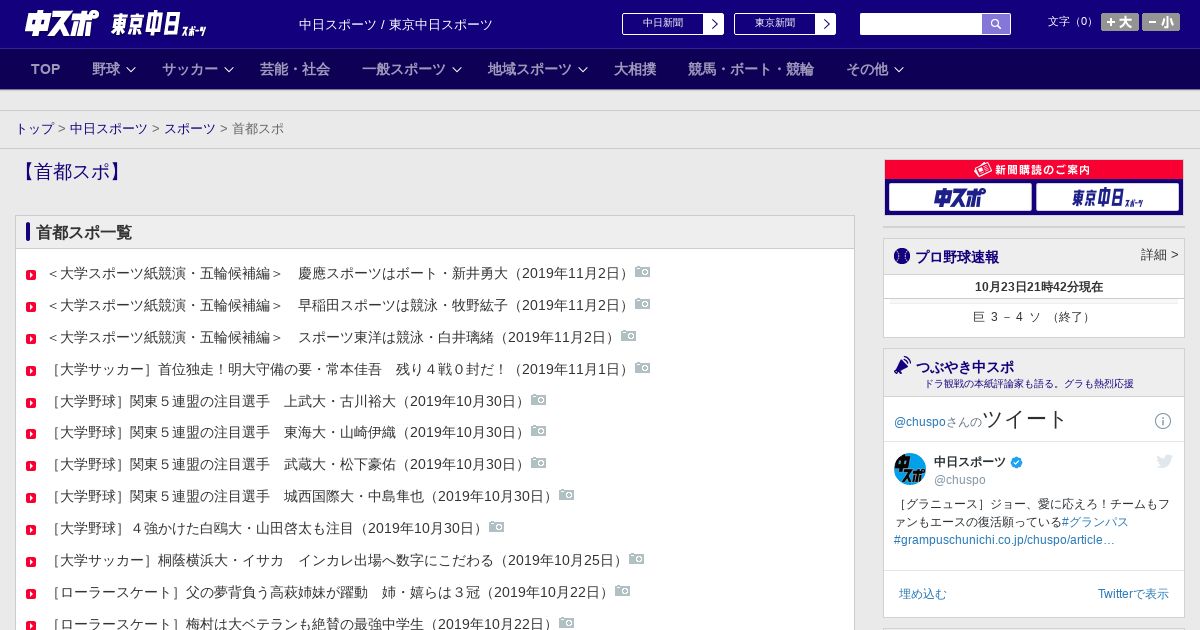Screen dimensions: 1200x630
Task: Click baseball icon next to プロ野球速報
Action: pyautogui.click(x=902, y=256)
